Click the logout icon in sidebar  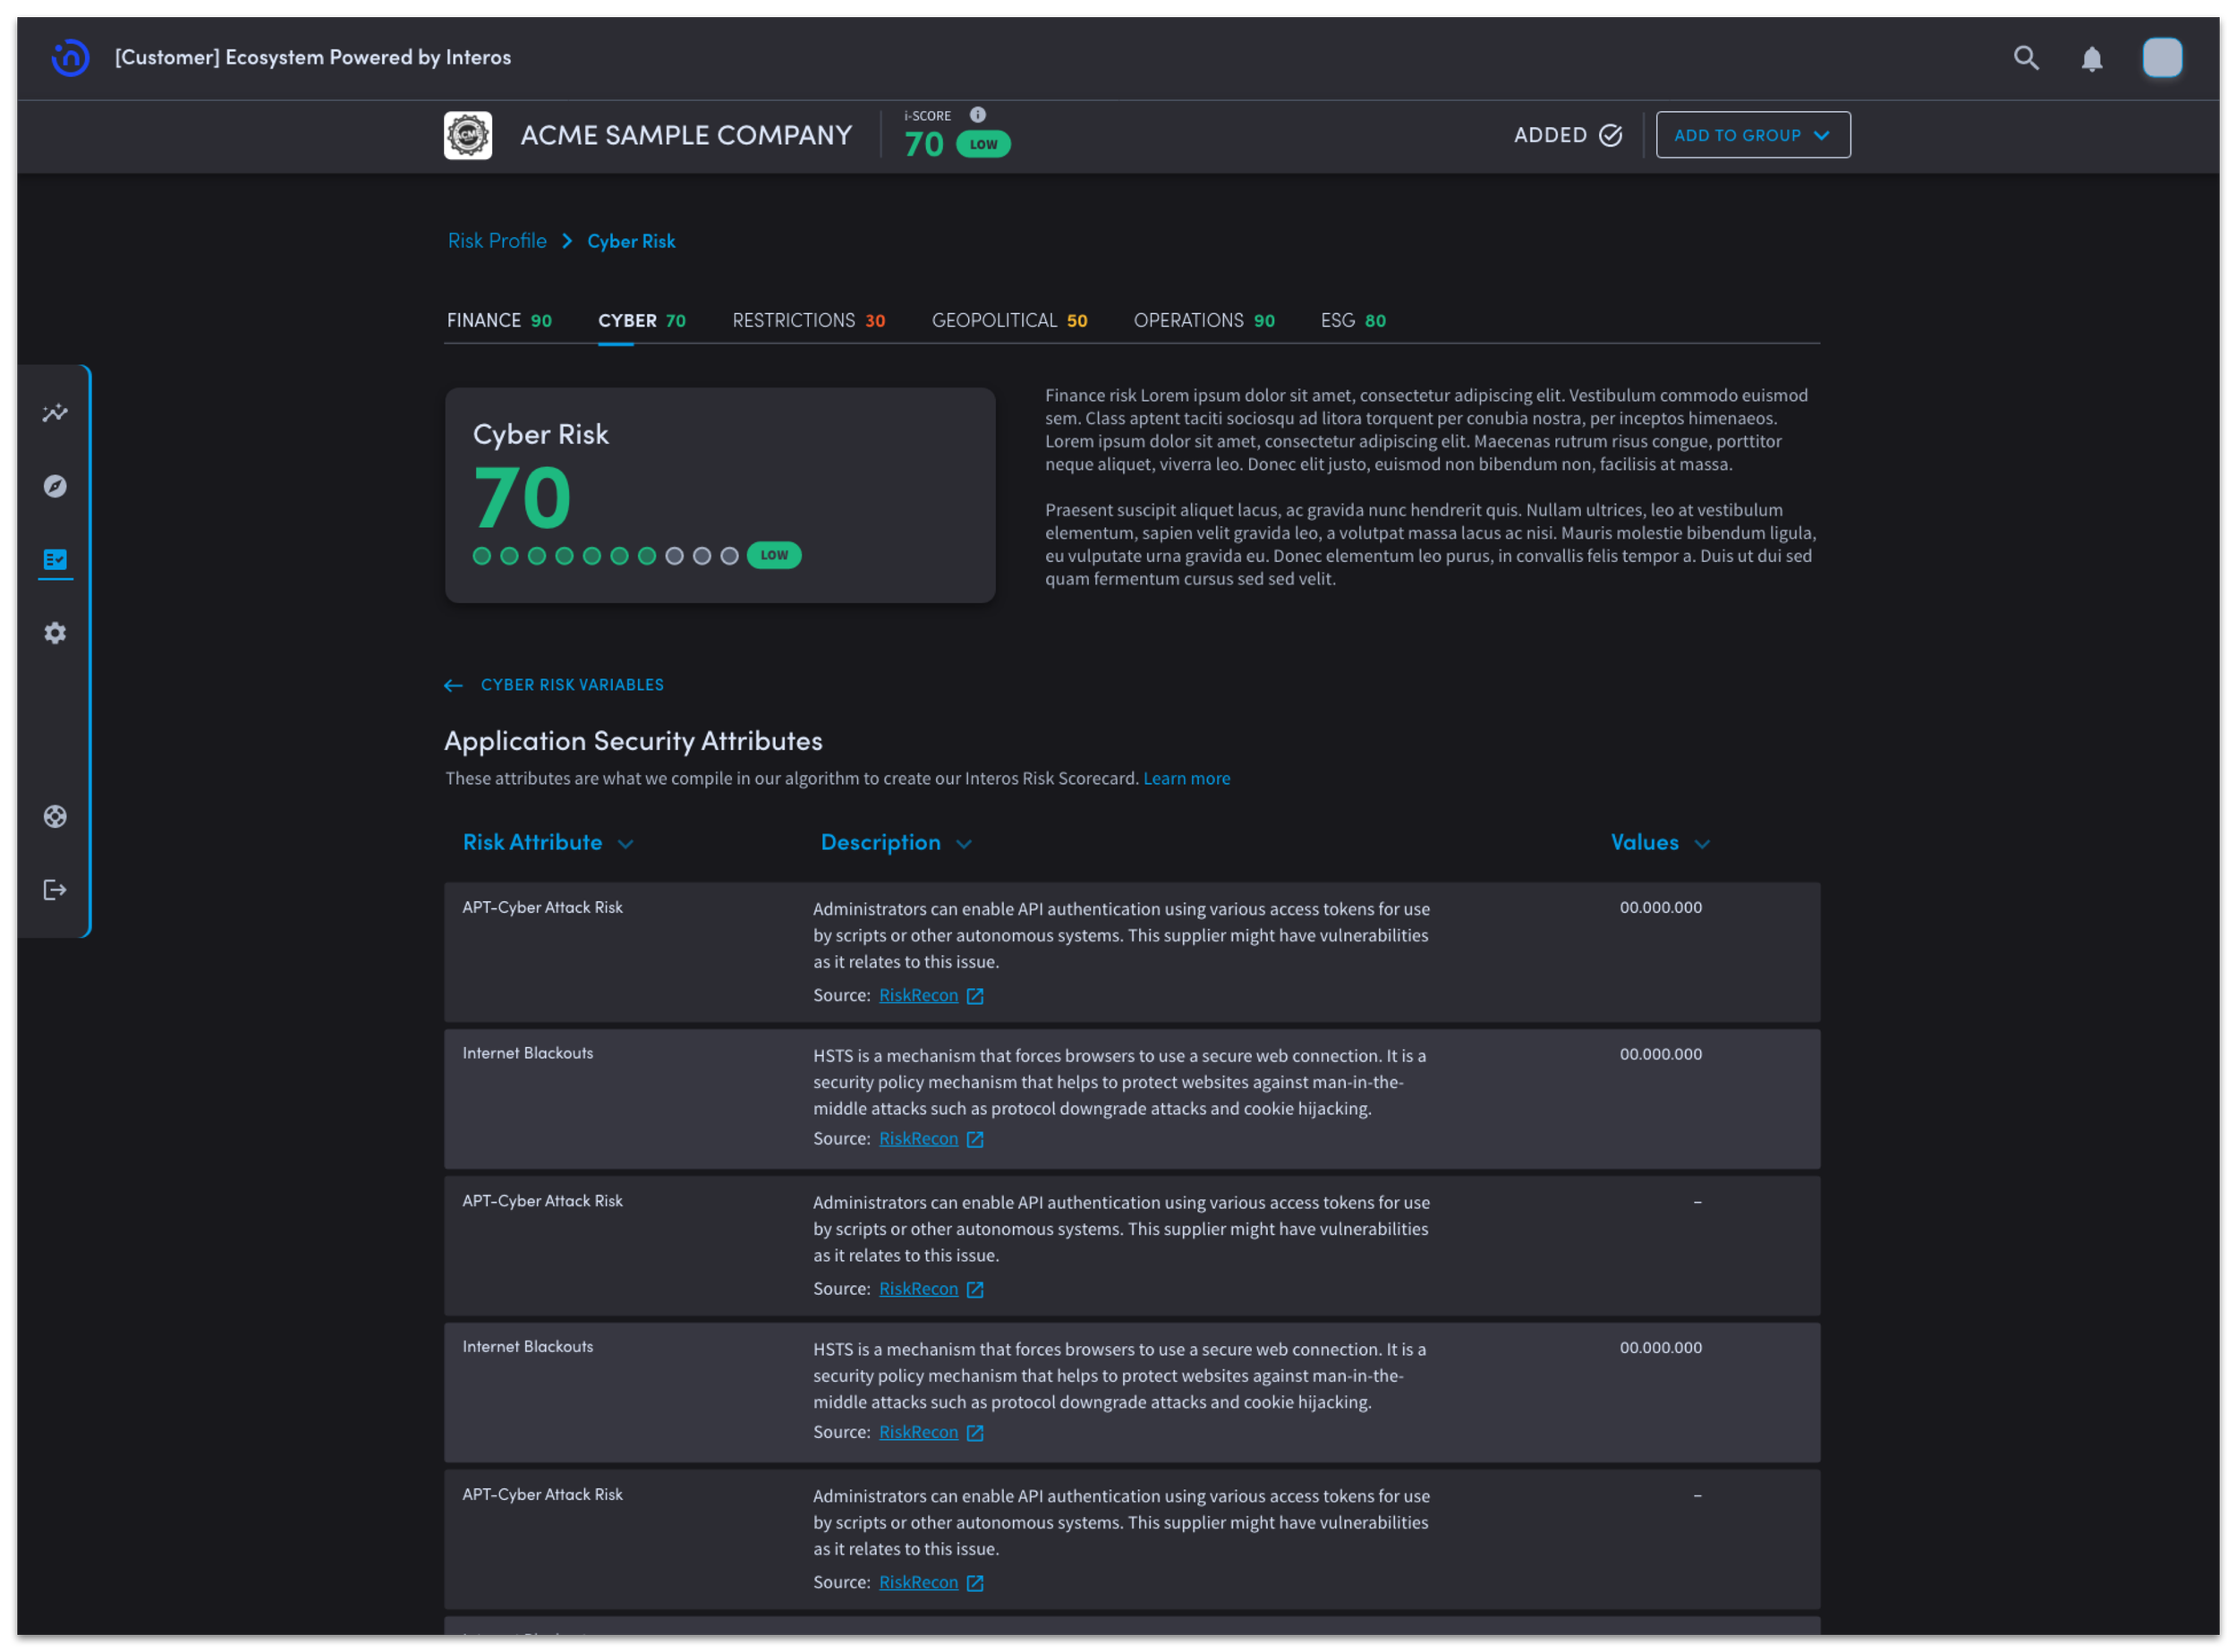tap(55, 890)
